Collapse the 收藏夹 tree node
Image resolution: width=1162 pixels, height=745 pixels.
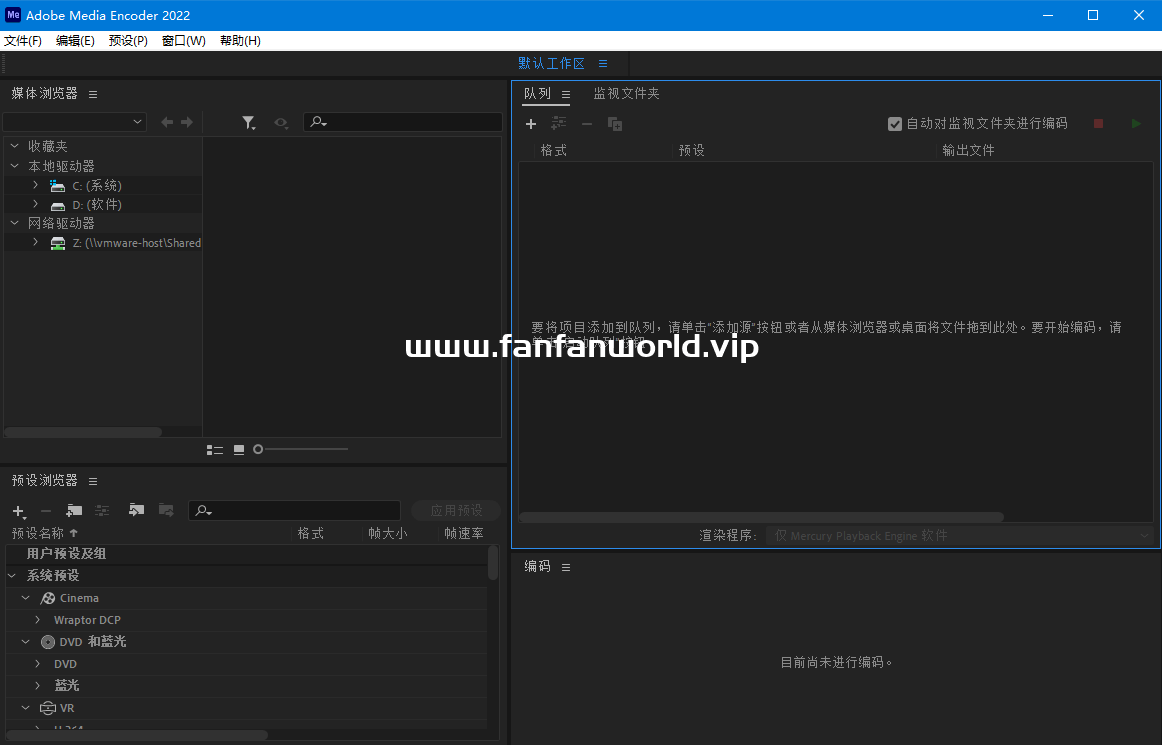[15, 146]
